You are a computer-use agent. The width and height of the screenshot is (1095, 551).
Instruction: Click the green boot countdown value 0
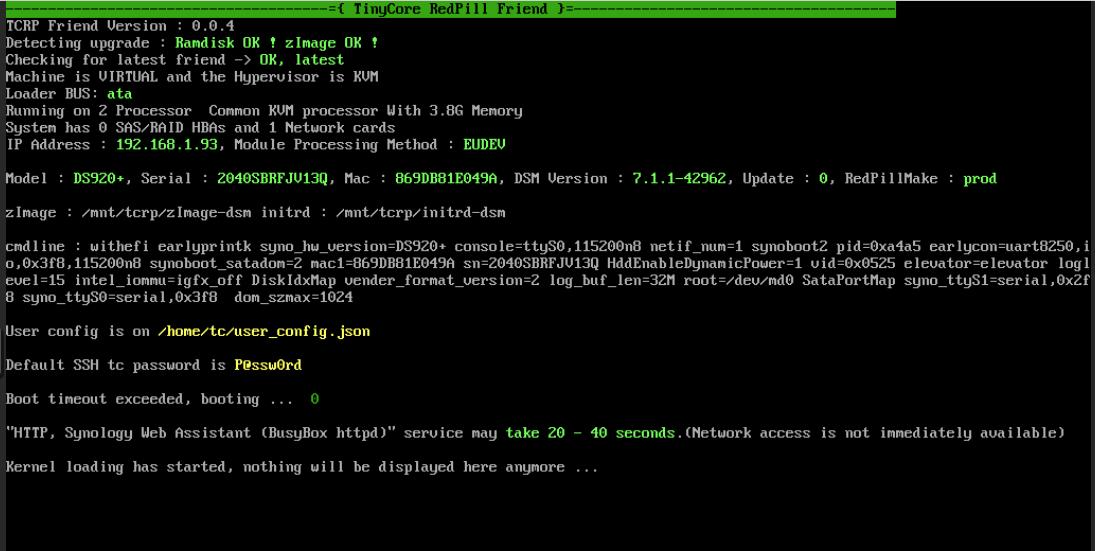pyautogui.click(x=315, y=400)
